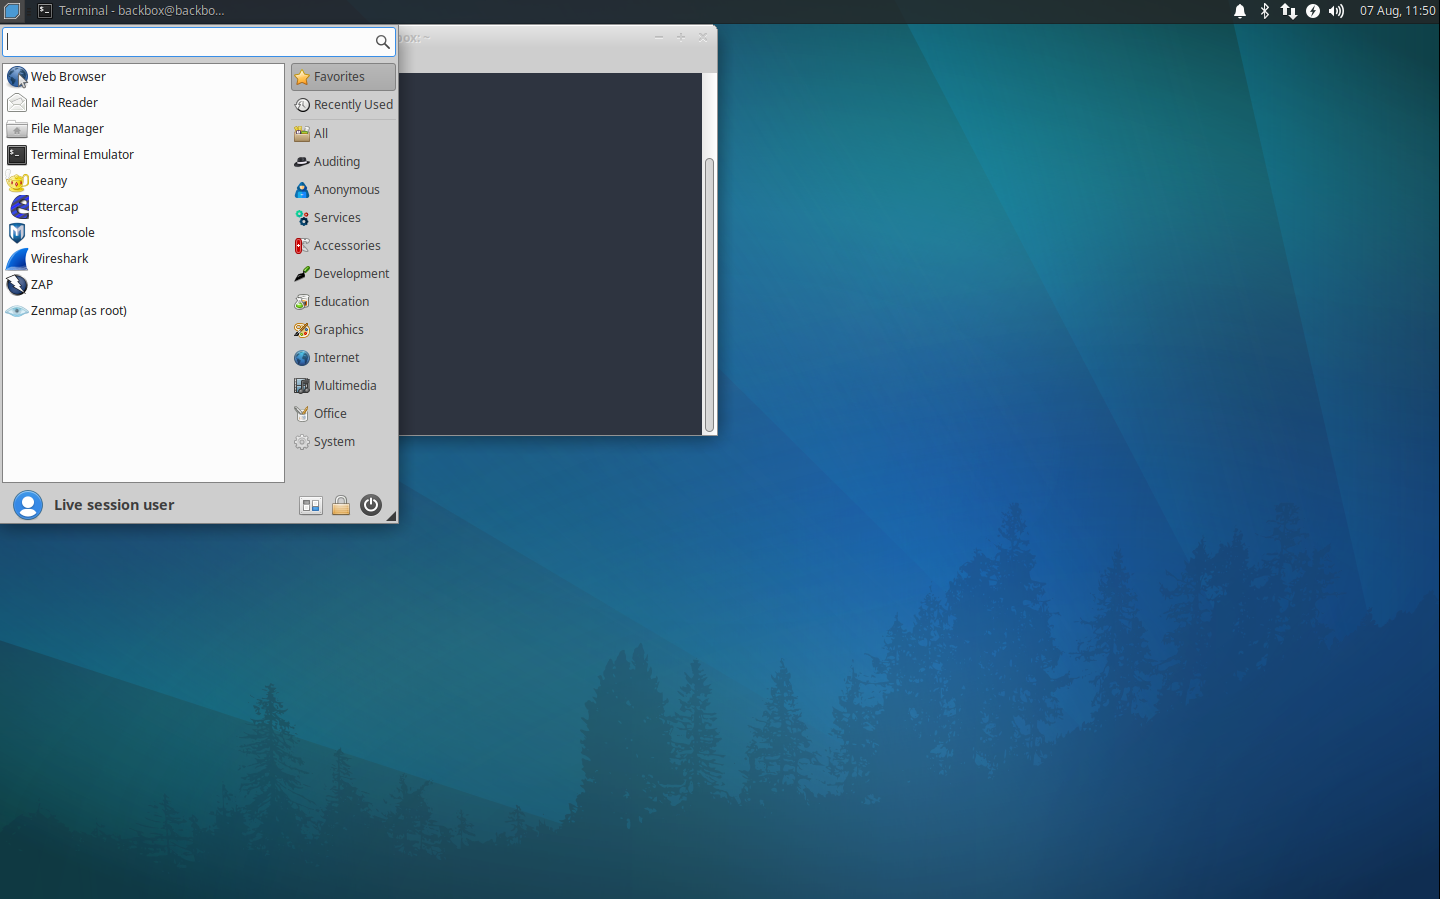Viewport: 1440px width, 899px height.
Task: Open the network connections indicator
Action: click(1289, 11)
